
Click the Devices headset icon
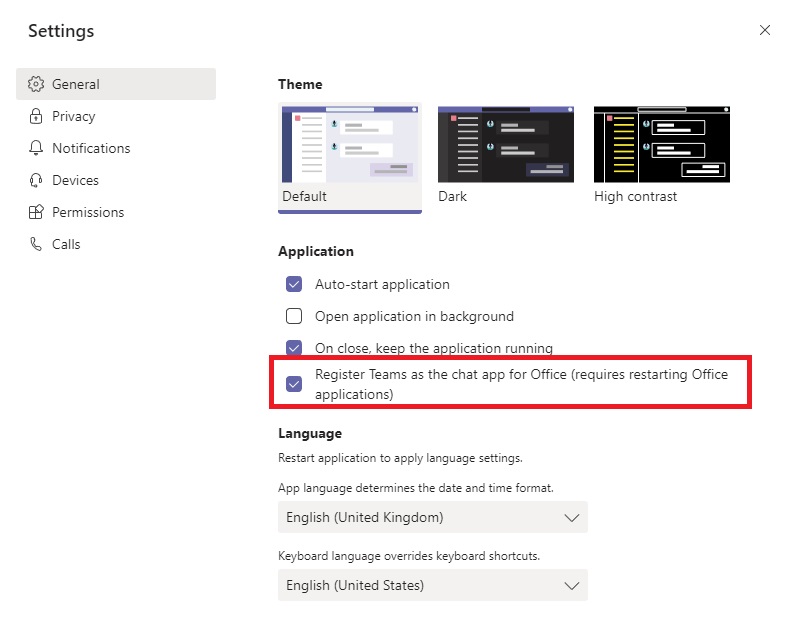pos(36,180)
